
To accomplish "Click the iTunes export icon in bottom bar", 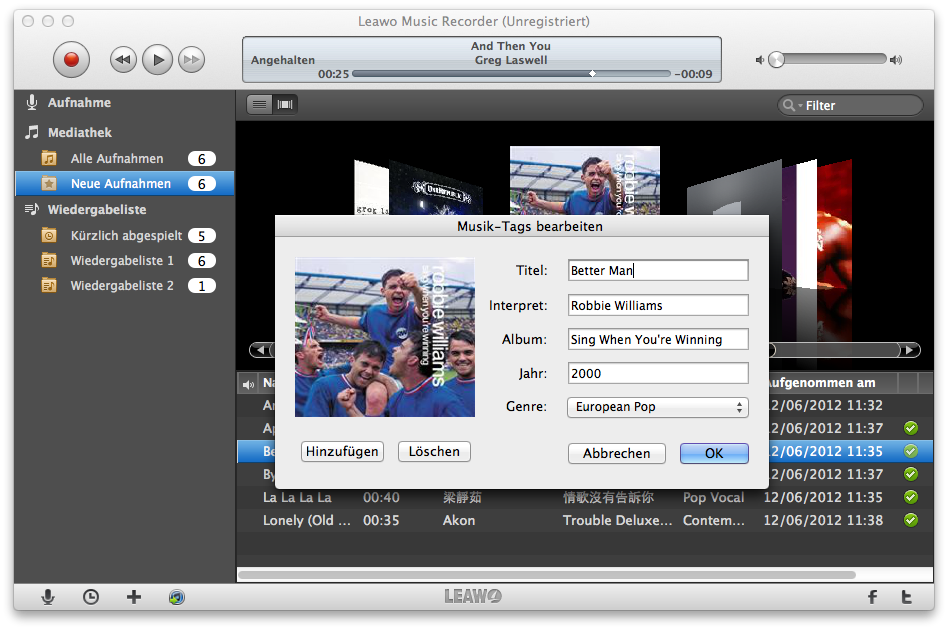I will pyautogui.click(x=177, y=597).
